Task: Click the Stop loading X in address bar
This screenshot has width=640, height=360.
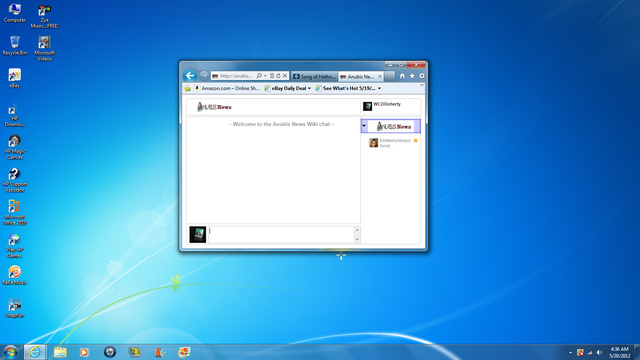Action: [285, 76]
